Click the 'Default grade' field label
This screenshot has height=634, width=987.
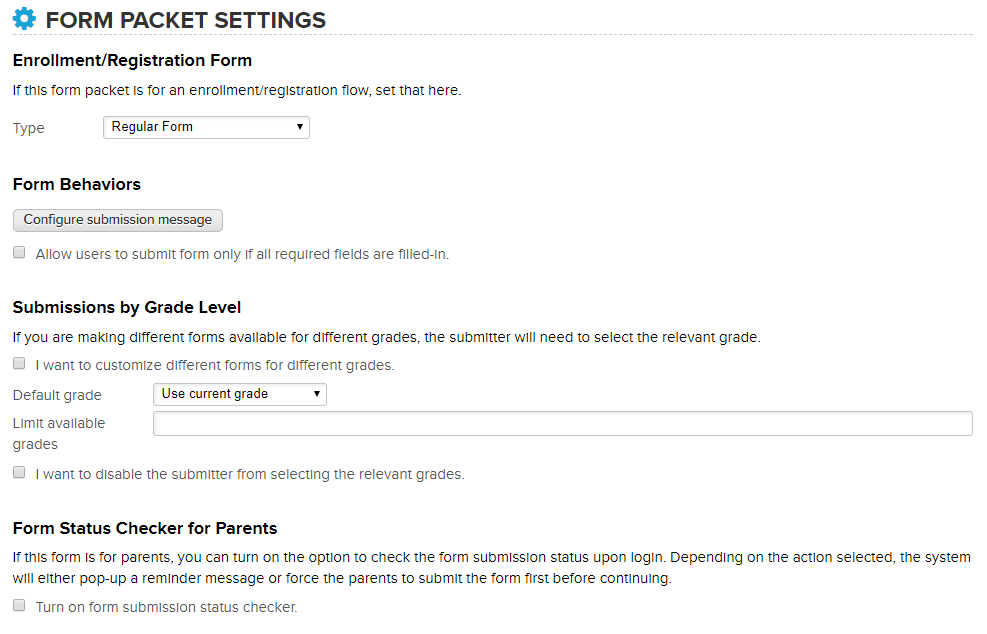pos(57,395)
